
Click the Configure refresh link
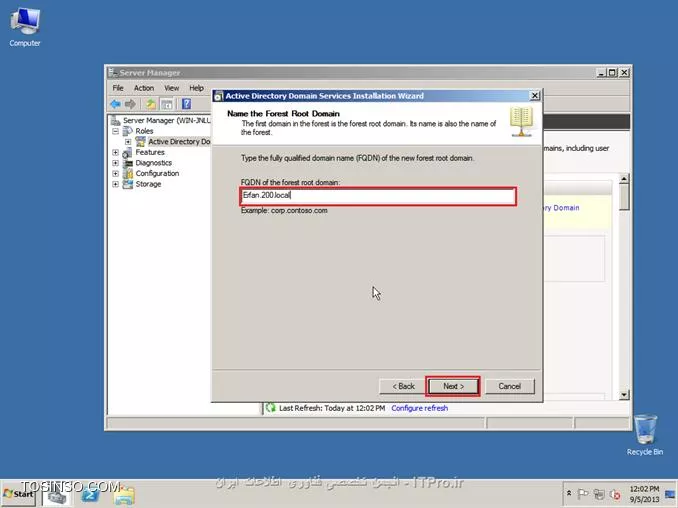(419, 408)
